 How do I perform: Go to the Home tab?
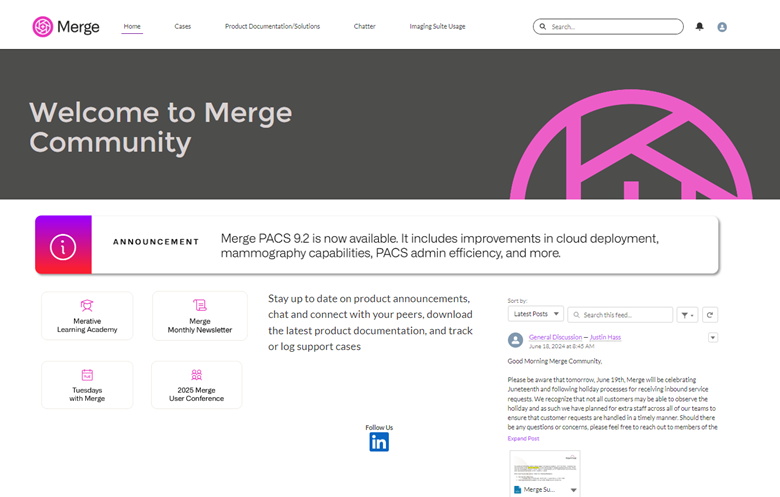[x=132, y=26]
